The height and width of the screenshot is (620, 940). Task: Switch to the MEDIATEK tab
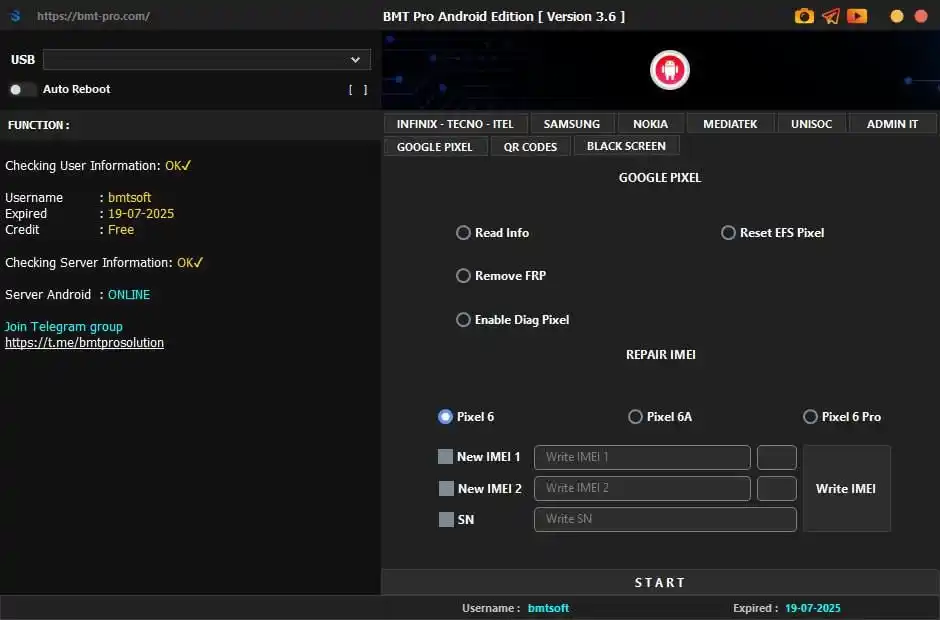(730, 124)
